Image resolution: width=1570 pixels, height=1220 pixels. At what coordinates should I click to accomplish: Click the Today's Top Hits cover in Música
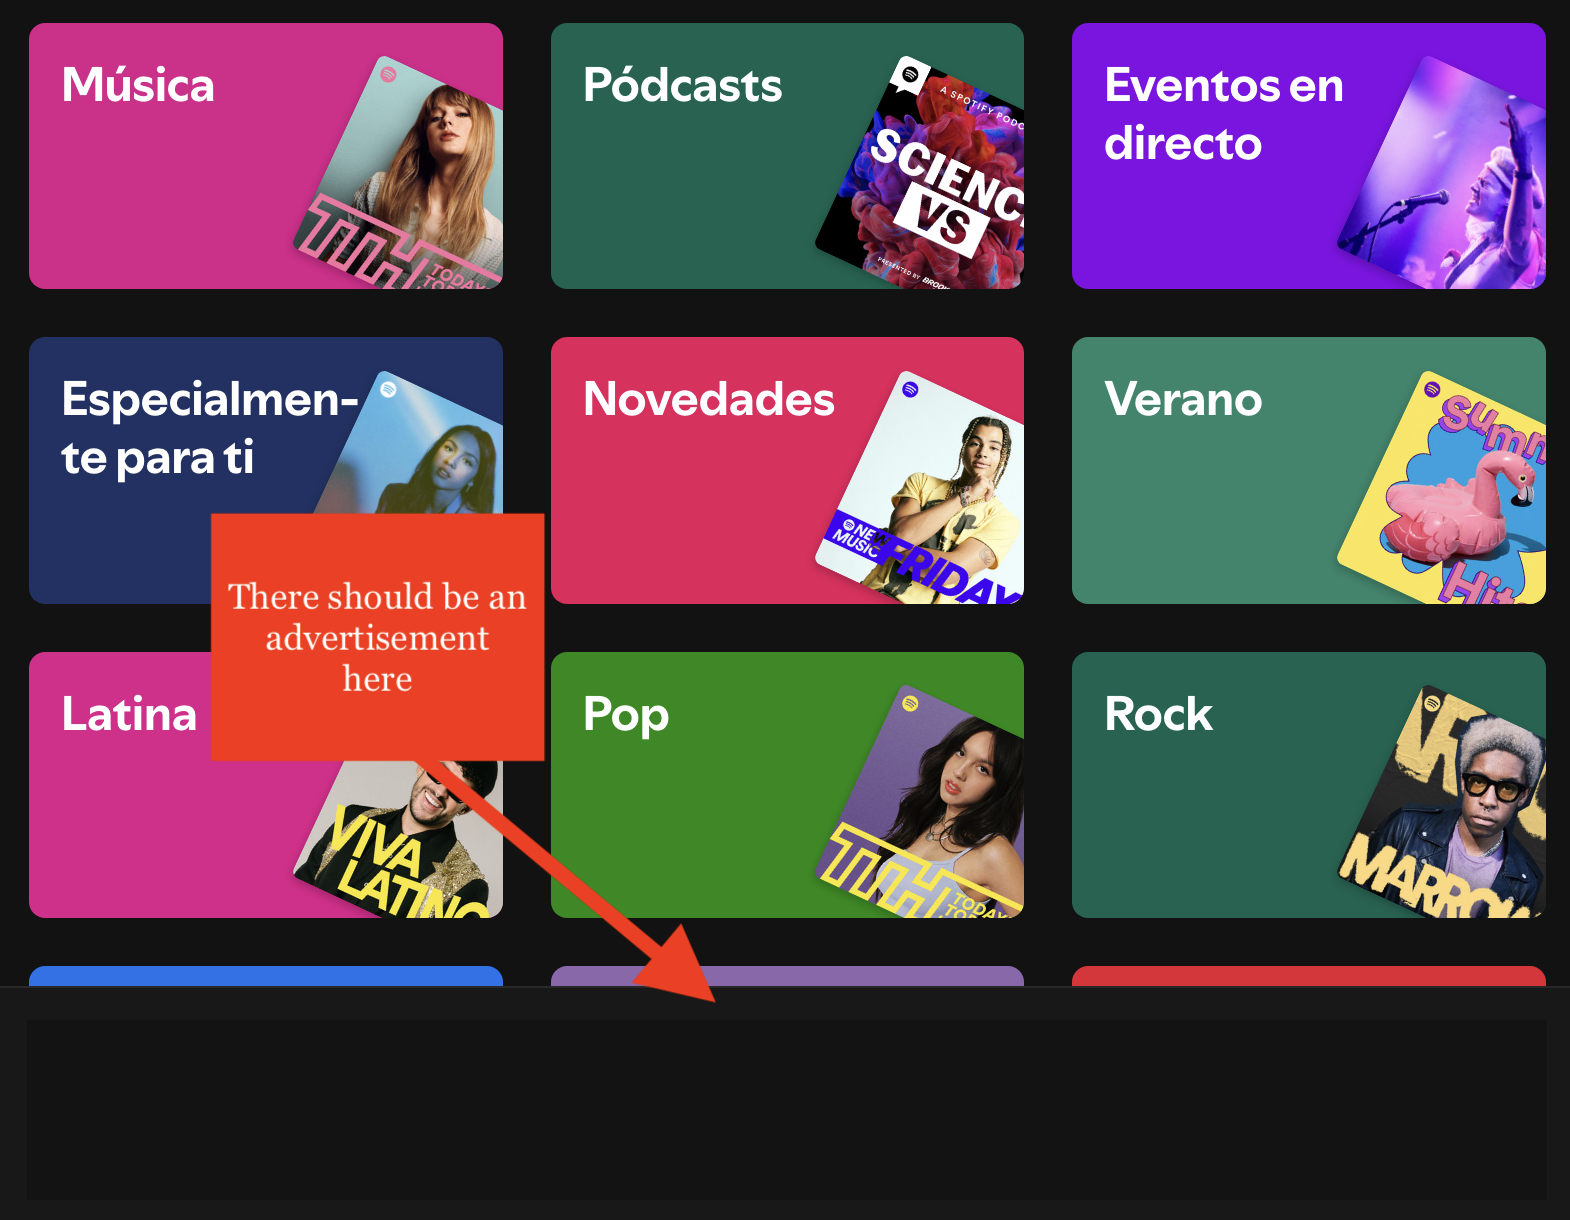[405, 175]
